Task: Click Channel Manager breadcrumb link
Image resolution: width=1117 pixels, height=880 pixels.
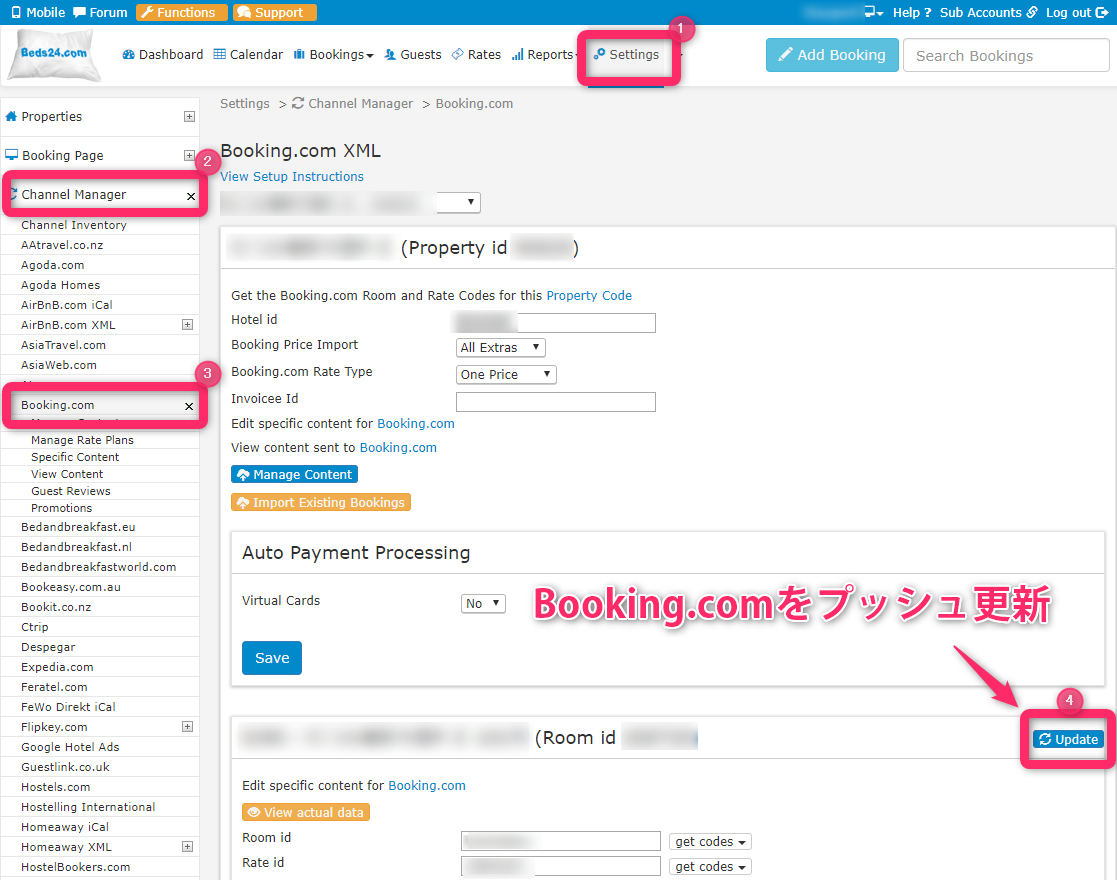Action: (353, 103)
